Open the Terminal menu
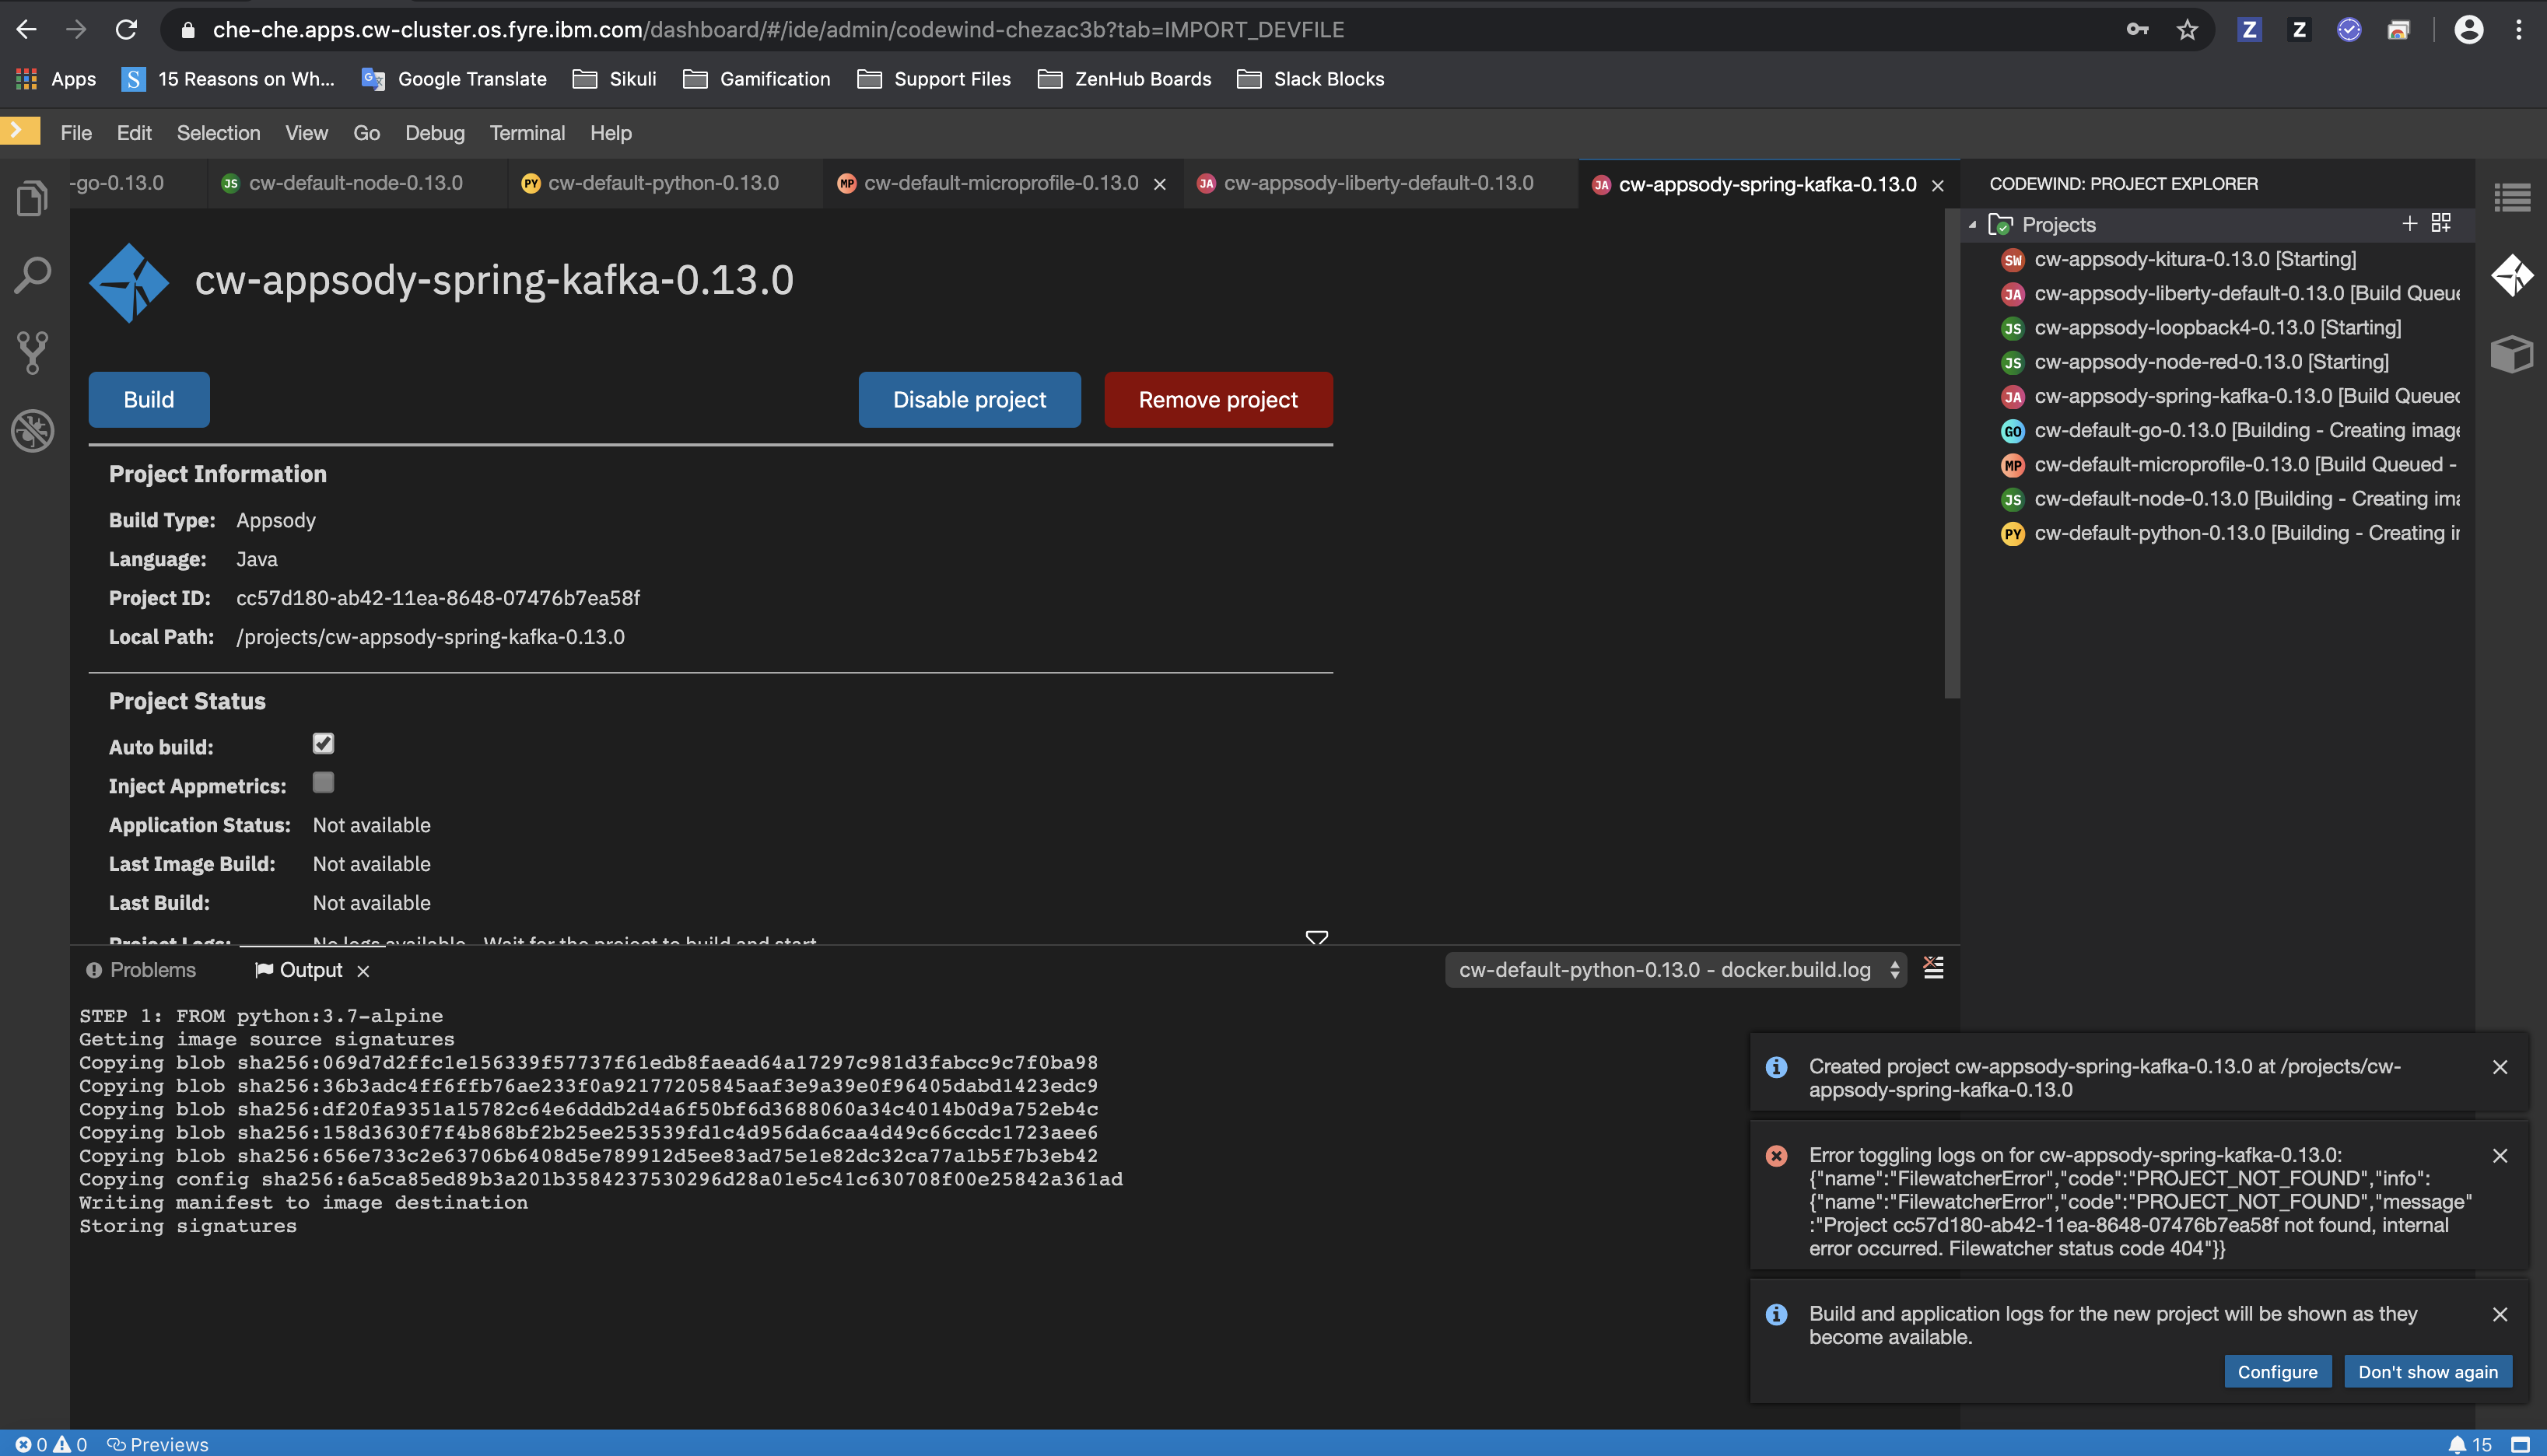Screen dimensions: 2547x1456 [527, 132]
